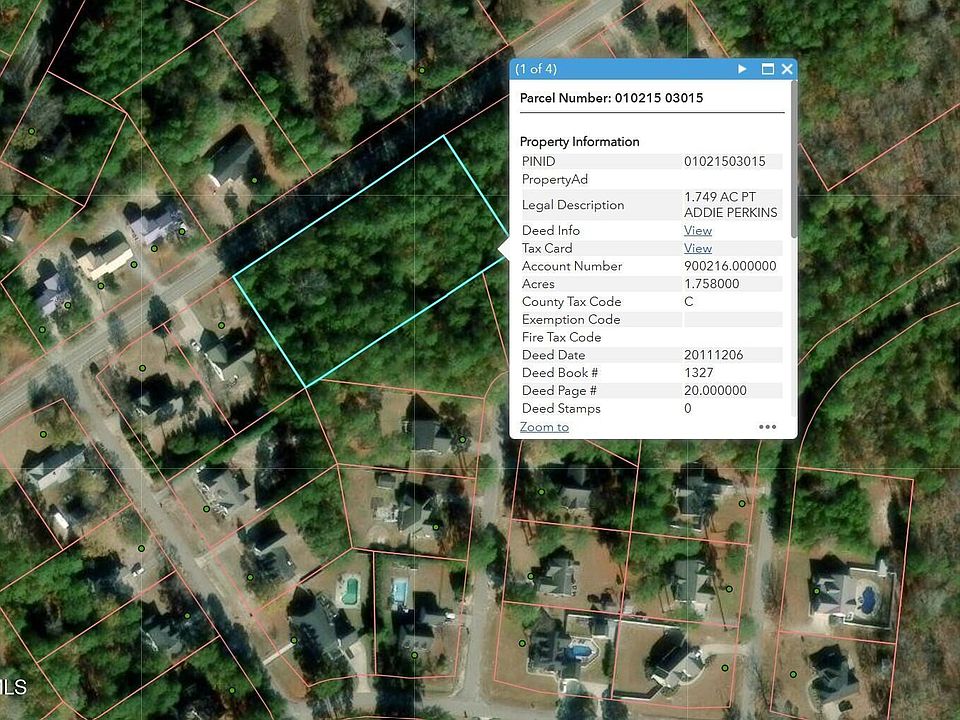Viewport: 960px width, 720px height.
Task: Click the Account Number value 900216.000000
Action: 730,266
